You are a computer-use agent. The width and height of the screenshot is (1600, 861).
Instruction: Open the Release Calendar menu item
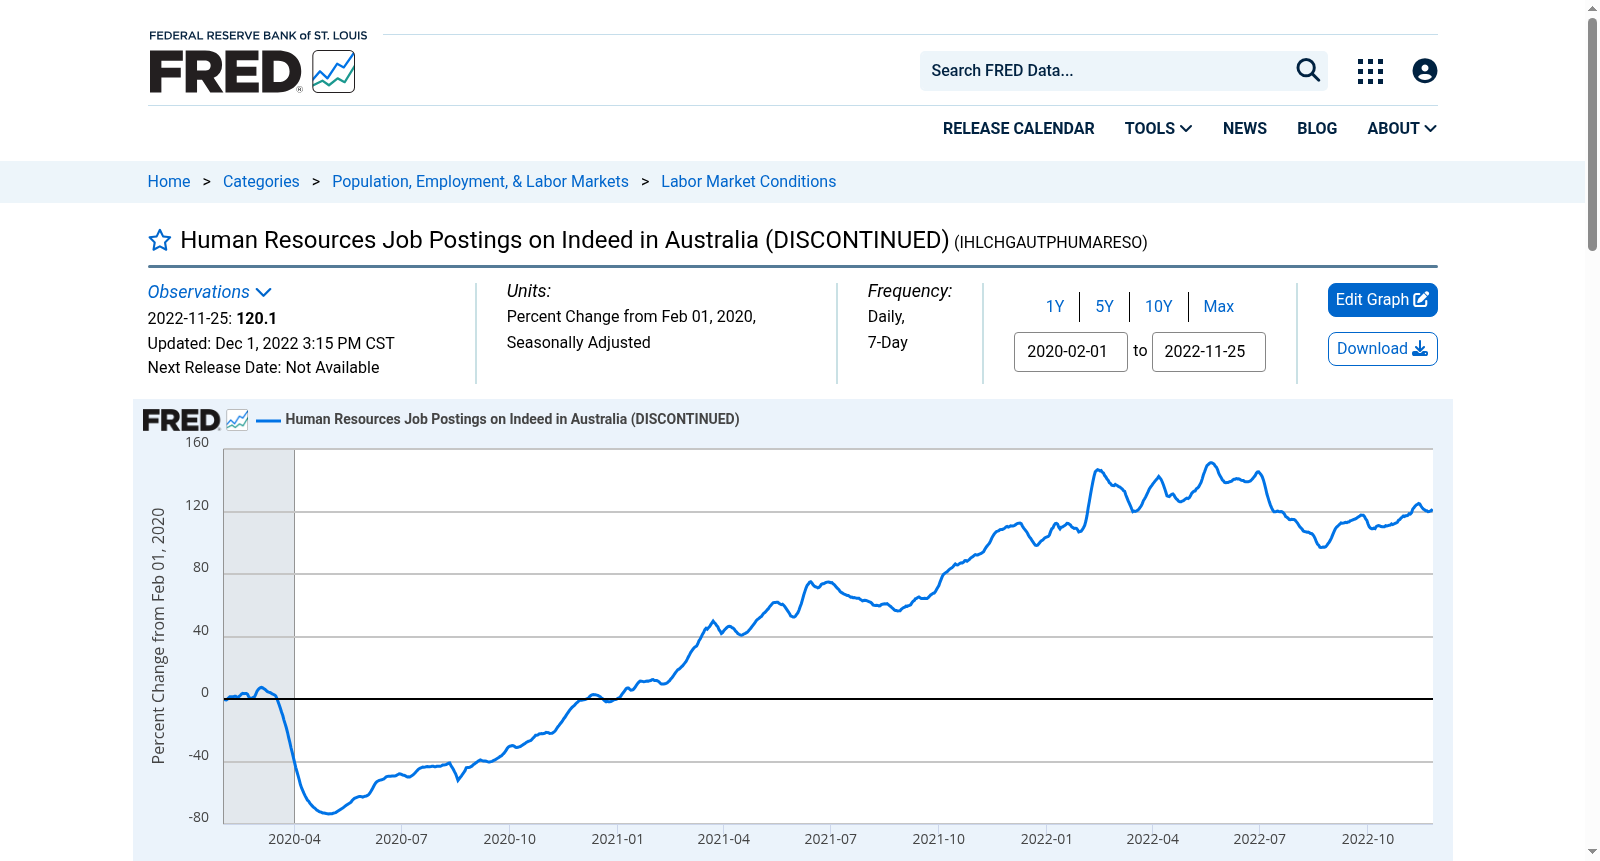coord(1018,129)
